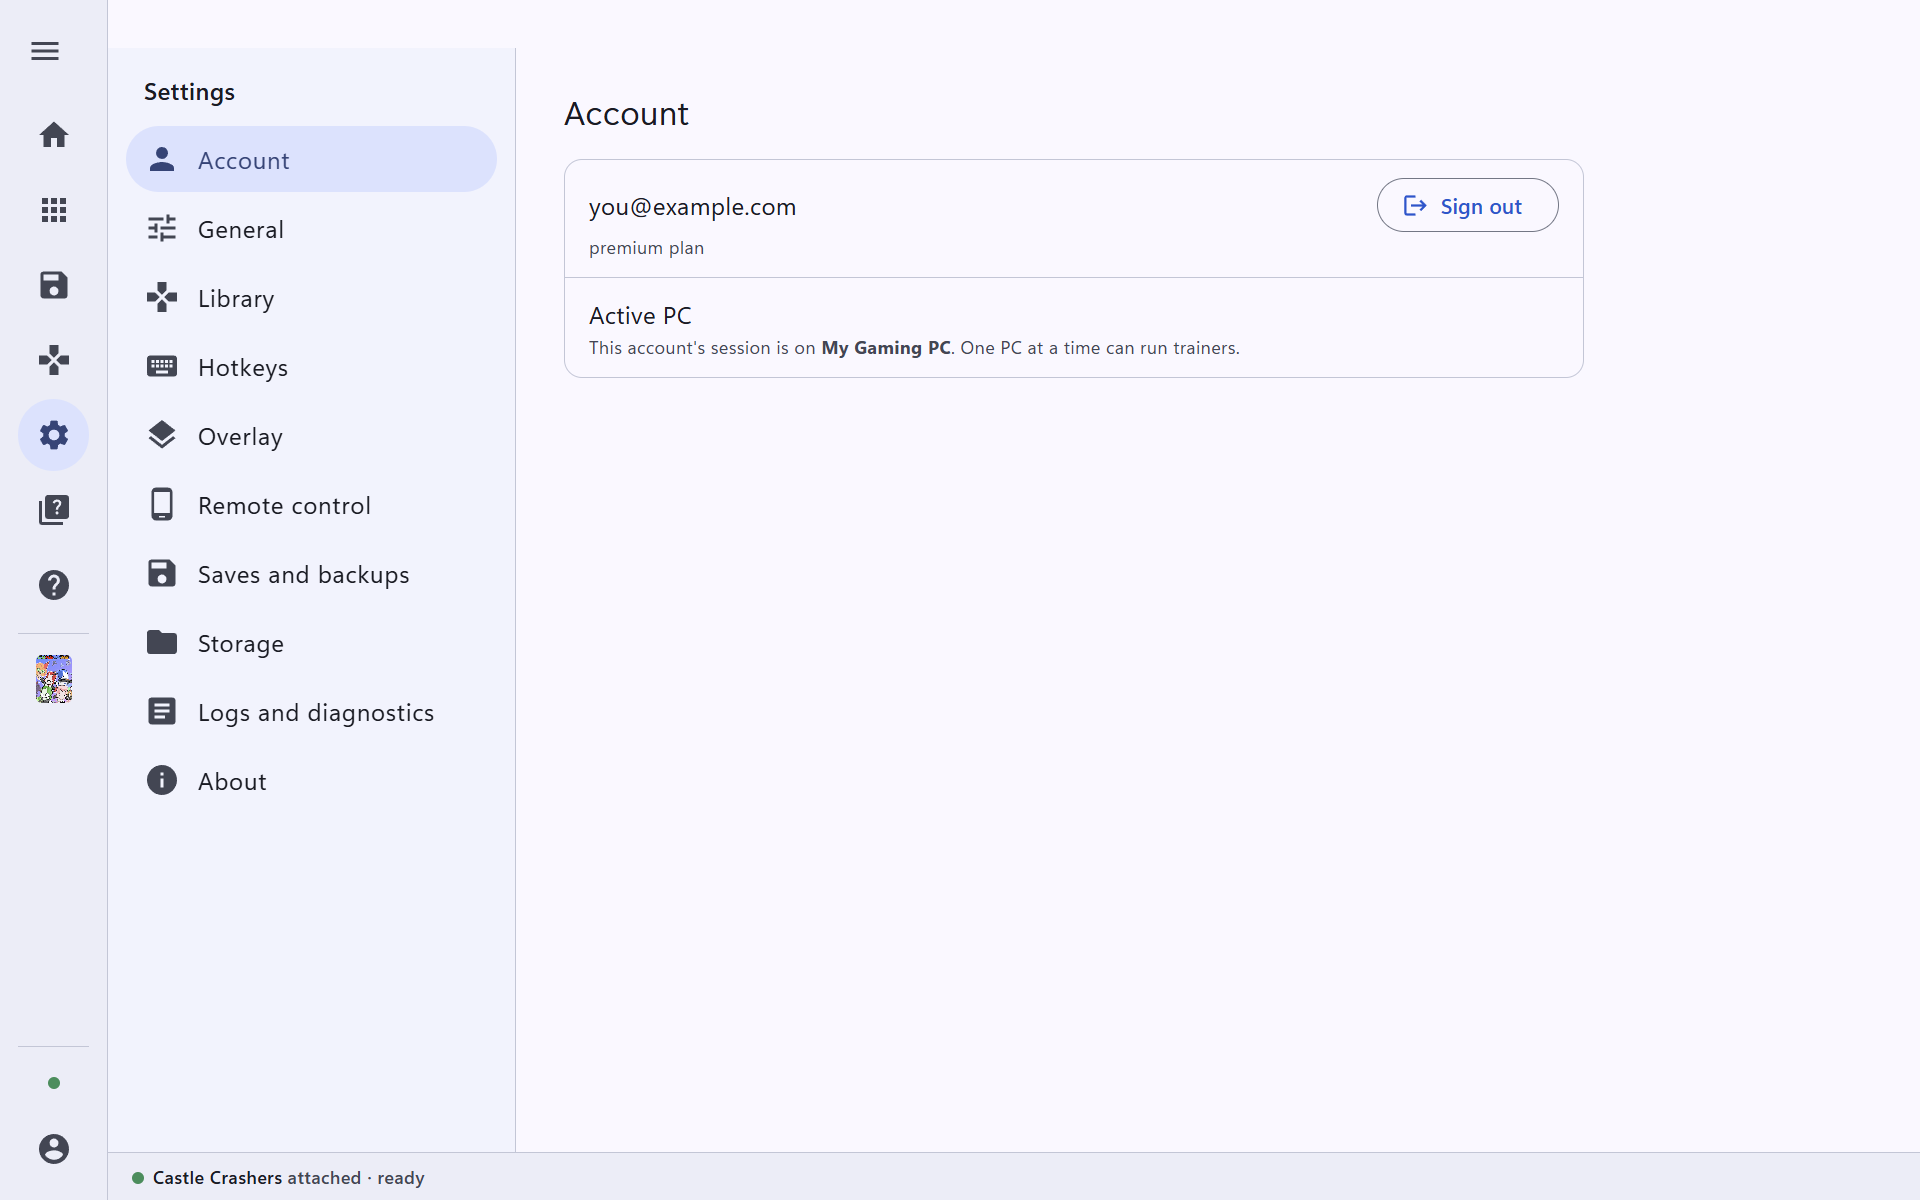Open Remote control settings

(311, 505)
